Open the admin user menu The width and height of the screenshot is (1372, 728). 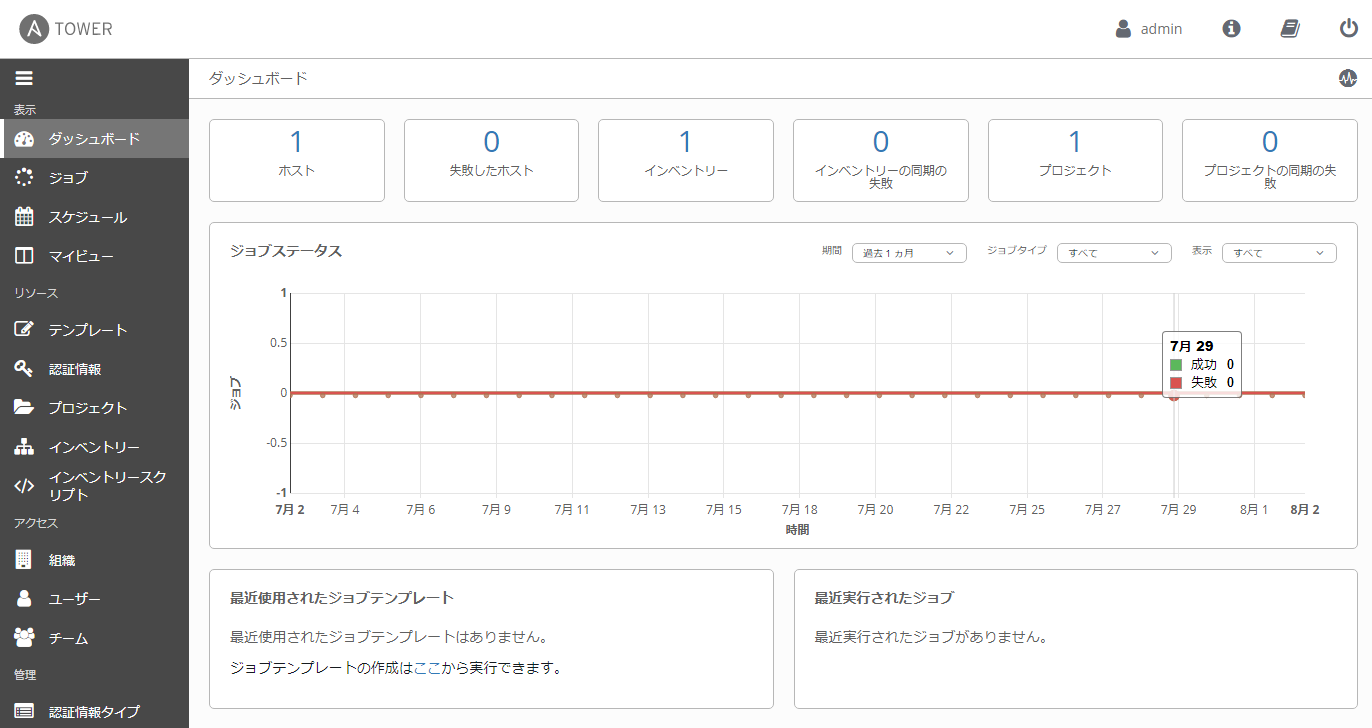[1149, 28]
